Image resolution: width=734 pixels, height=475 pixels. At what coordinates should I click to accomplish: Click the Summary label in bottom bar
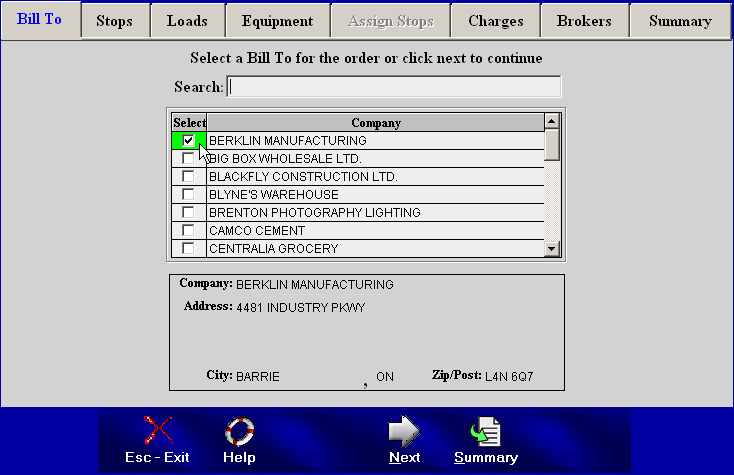tap(486, 457)
